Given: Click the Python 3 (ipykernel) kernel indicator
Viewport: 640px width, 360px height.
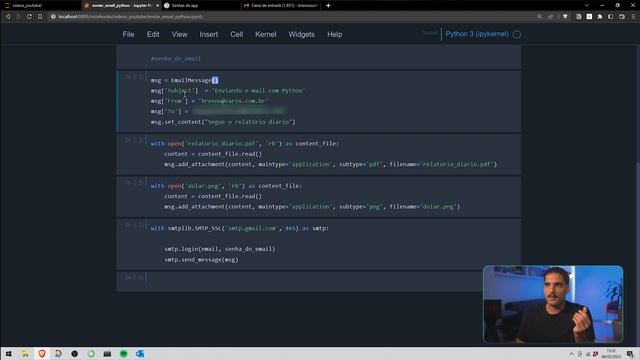Looking at the screenshot, I should pyautogui.click(x=477, y=34).
